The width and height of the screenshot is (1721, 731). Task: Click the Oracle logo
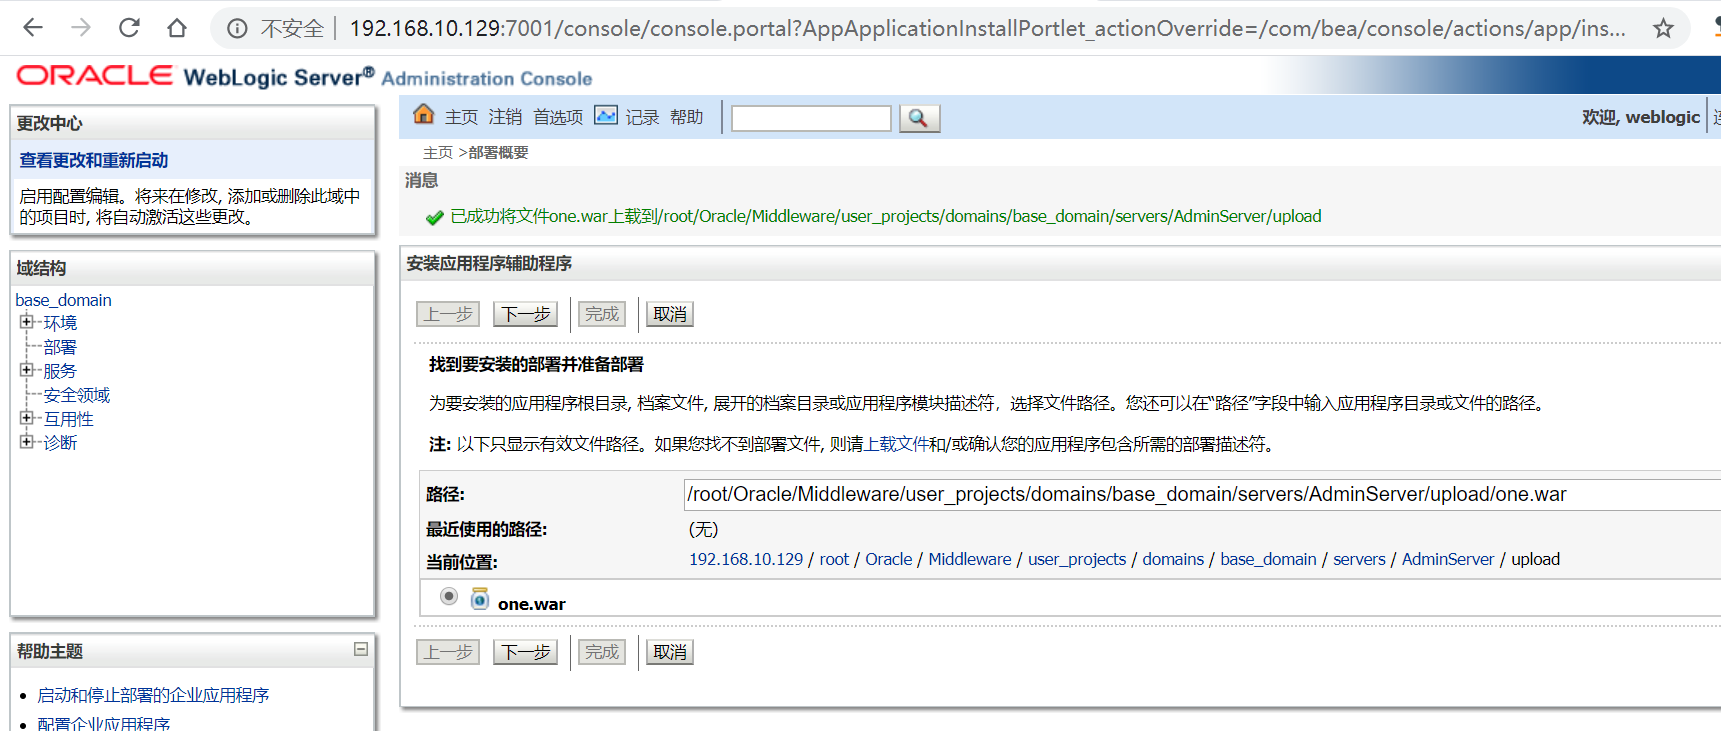point(95,76)
